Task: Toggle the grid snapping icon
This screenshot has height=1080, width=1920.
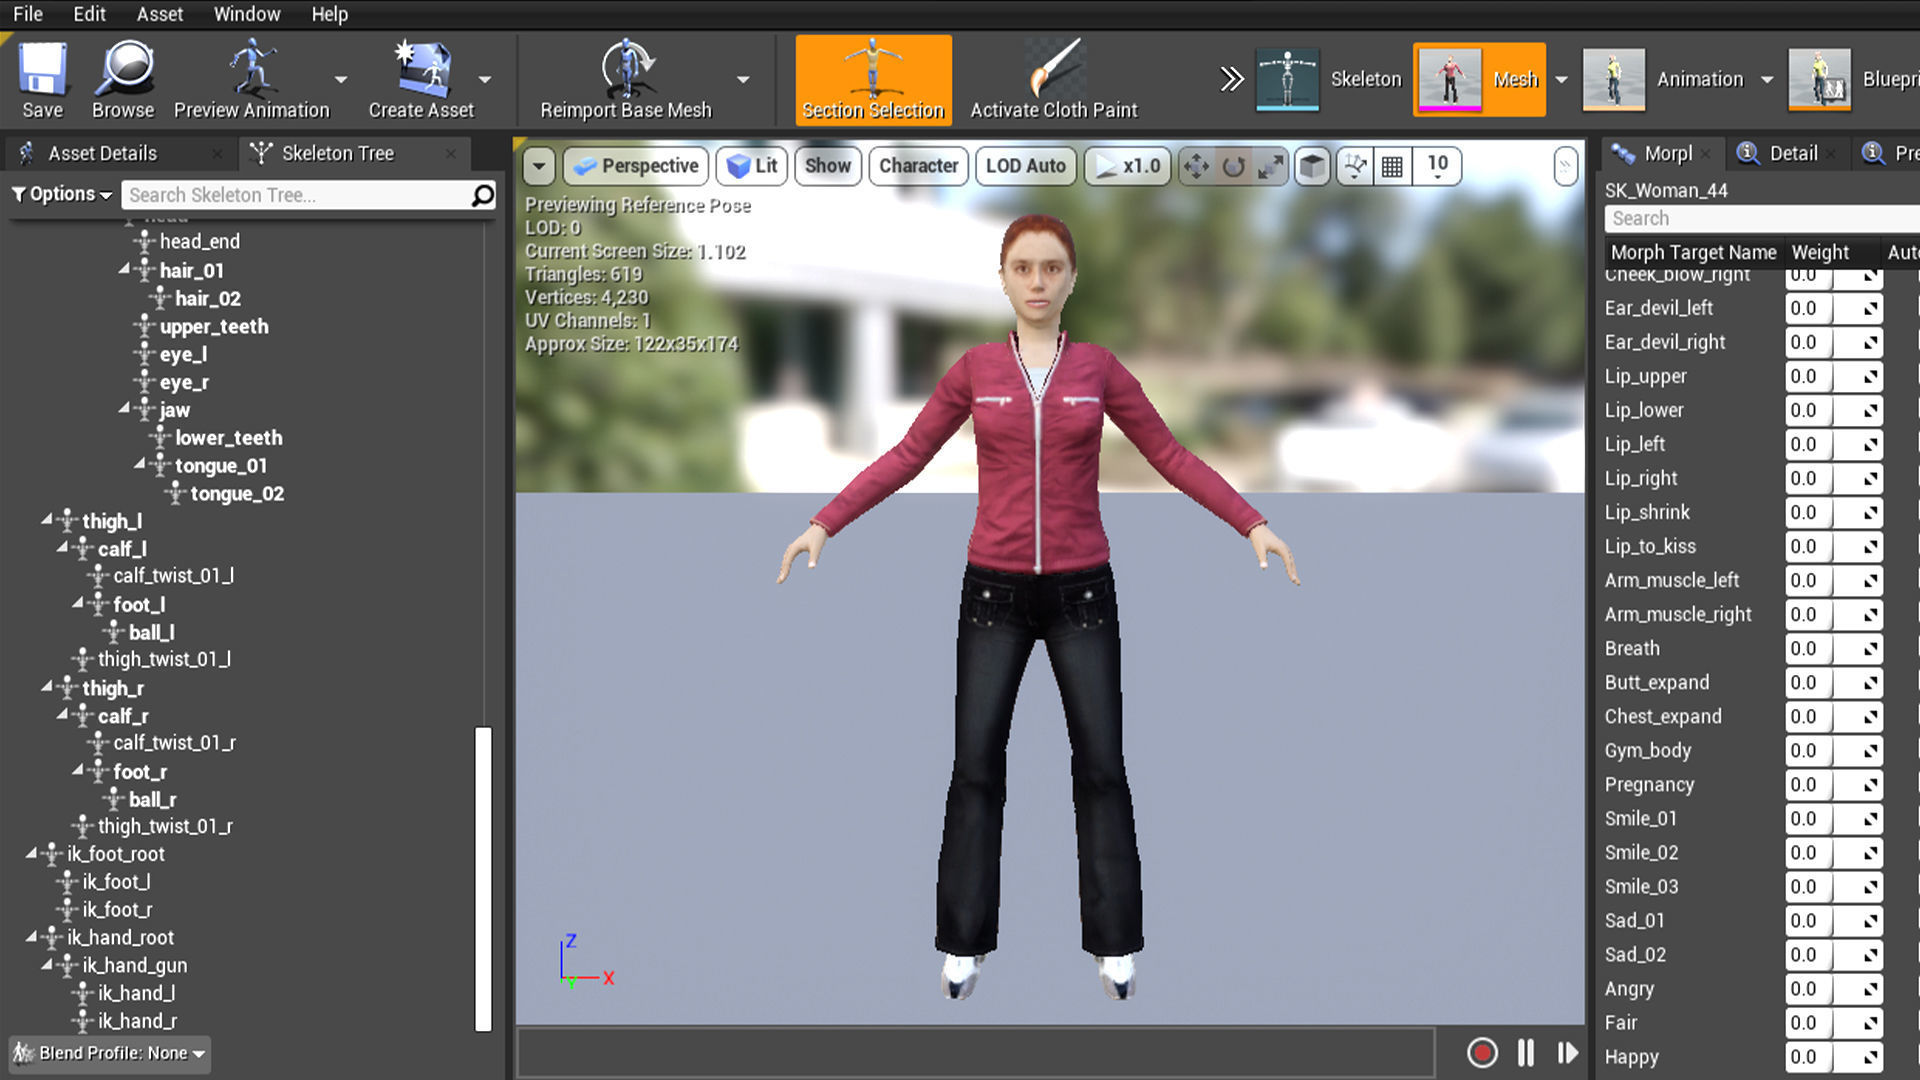Action: click(1392, 166)
